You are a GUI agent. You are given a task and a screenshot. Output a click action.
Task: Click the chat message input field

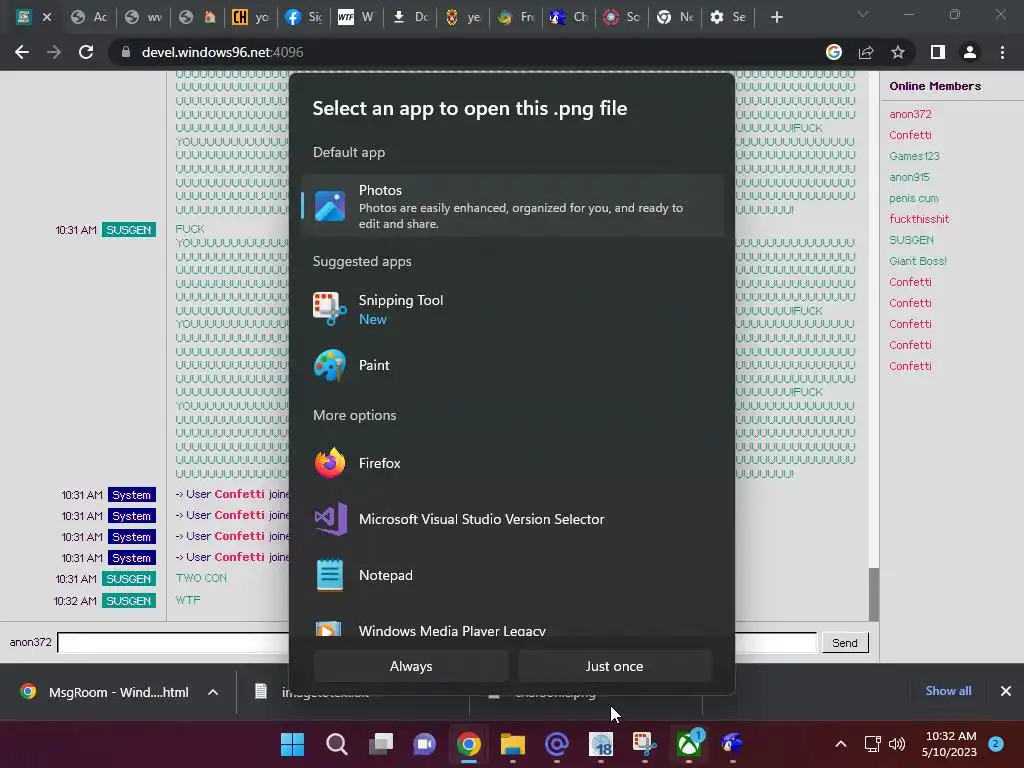tap(436, 643)
